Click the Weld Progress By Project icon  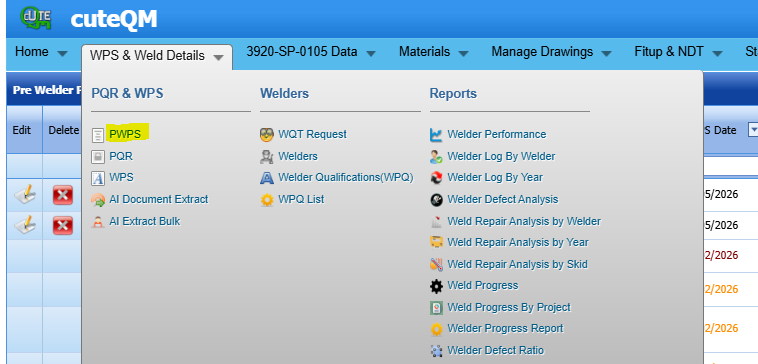pyautogui.click(x=436, y=308)
